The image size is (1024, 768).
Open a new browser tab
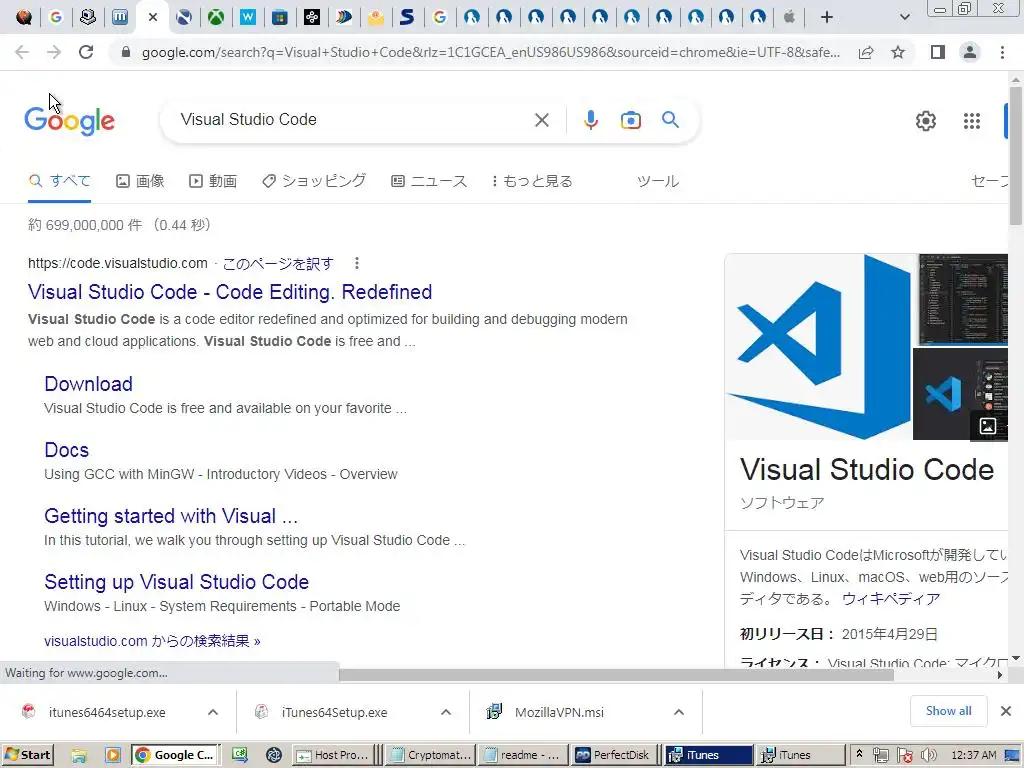point(827,17)
